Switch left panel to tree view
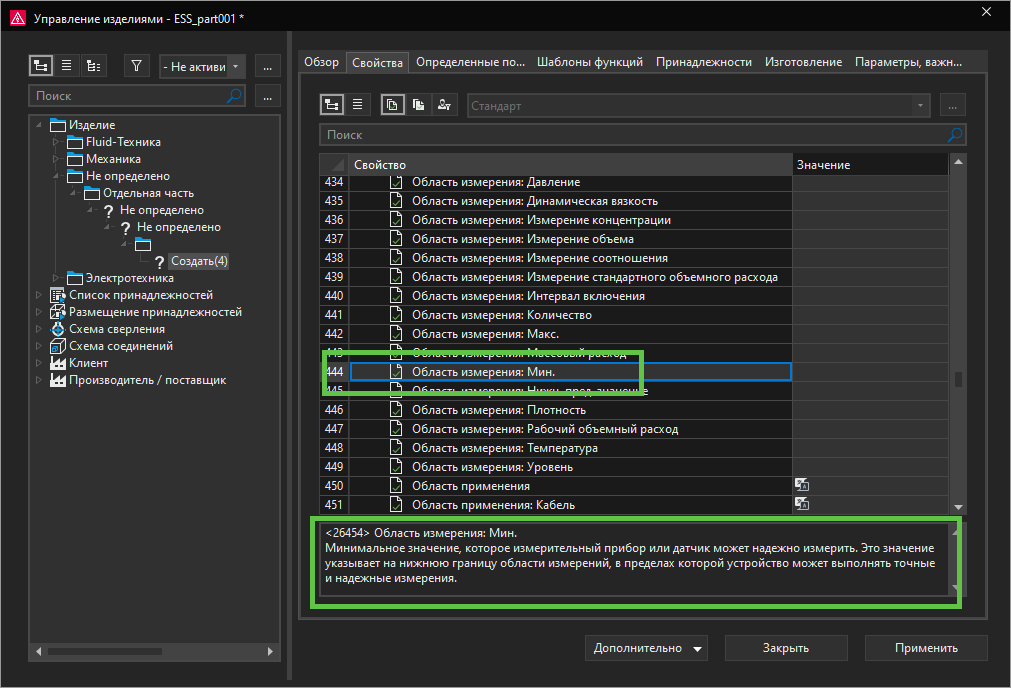This screenshot has height=688, width=1011. point(41,66)
